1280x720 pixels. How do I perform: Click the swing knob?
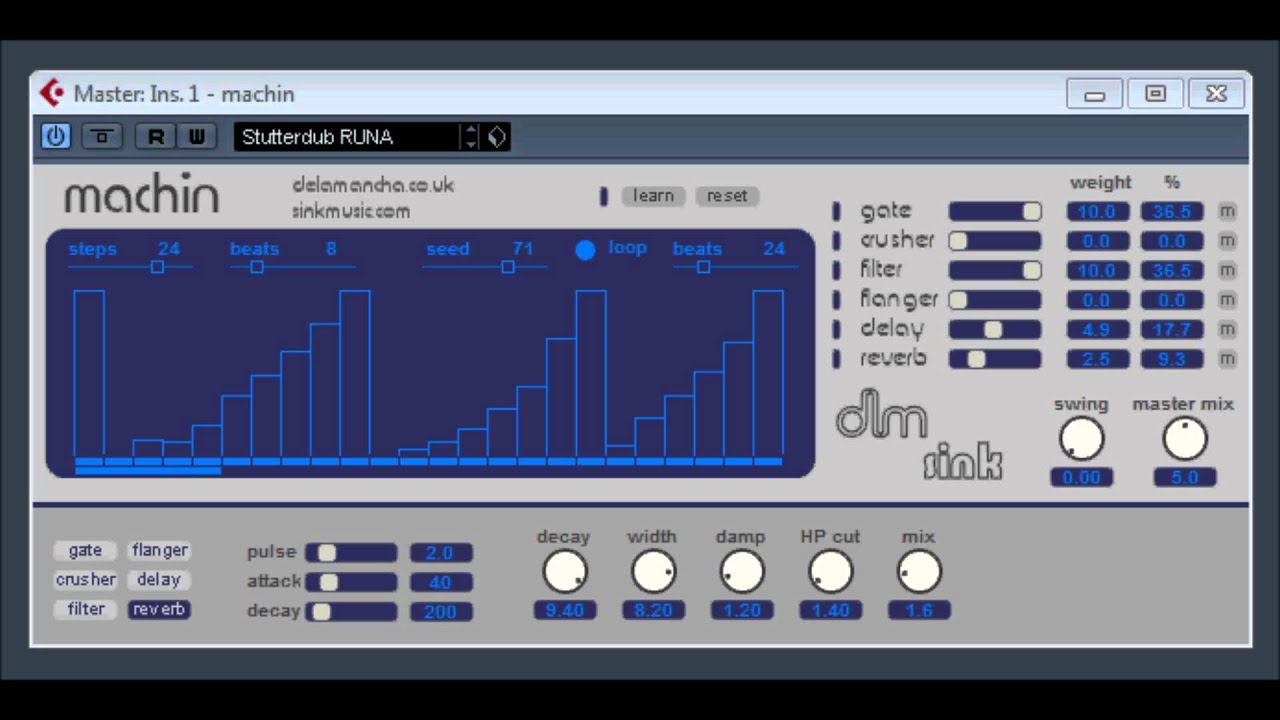tap(1081, 439)
